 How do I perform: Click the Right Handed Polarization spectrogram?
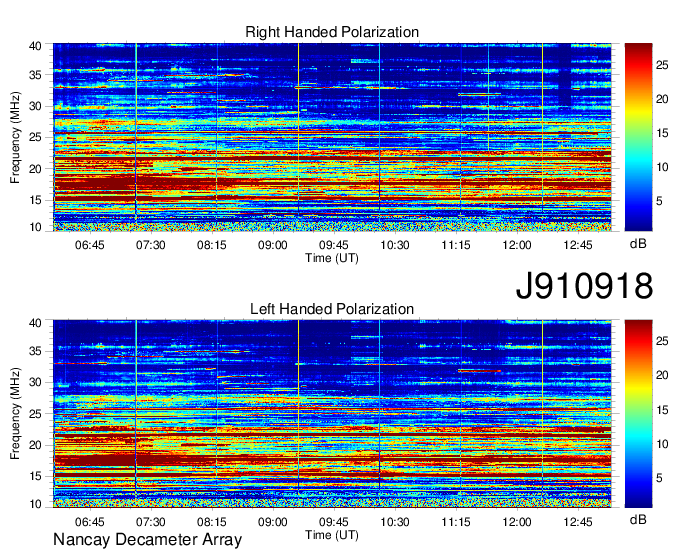click(332, 137)
